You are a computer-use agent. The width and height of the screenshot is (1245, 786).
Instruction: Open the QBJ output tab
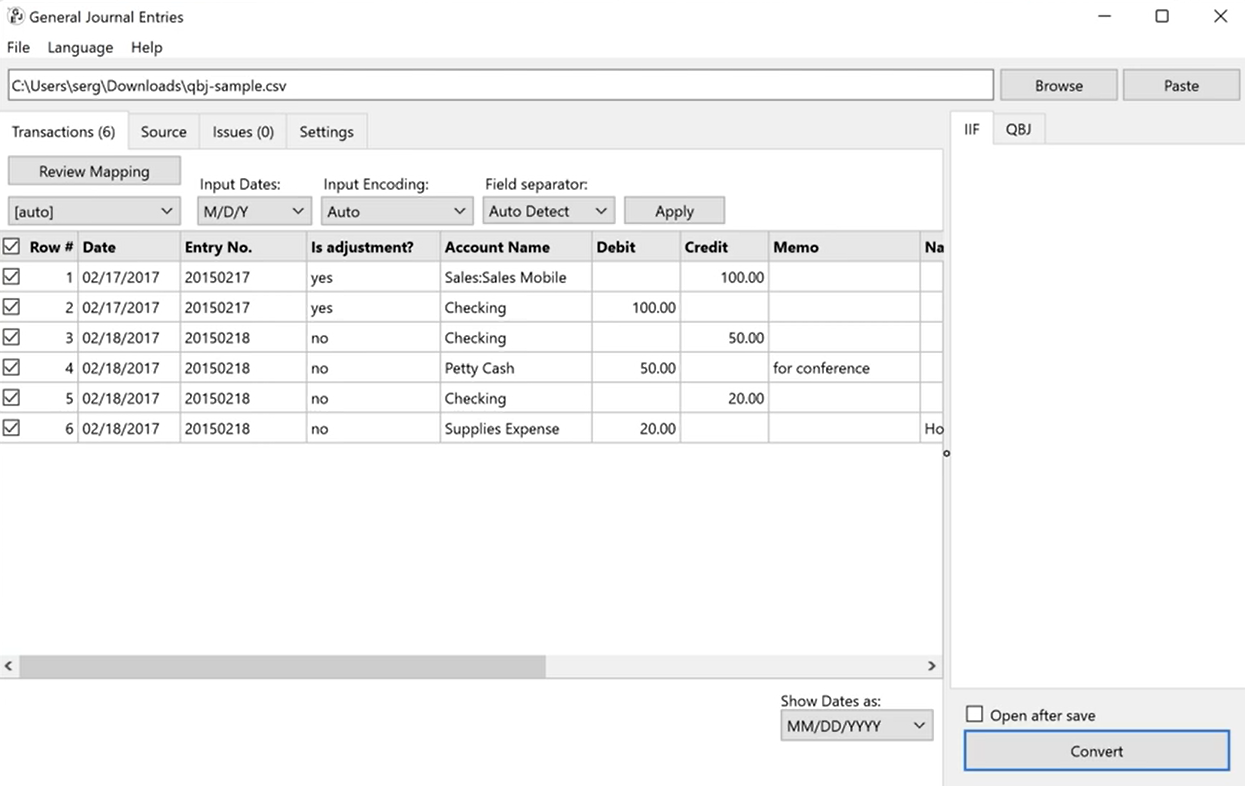point(1019,129)
